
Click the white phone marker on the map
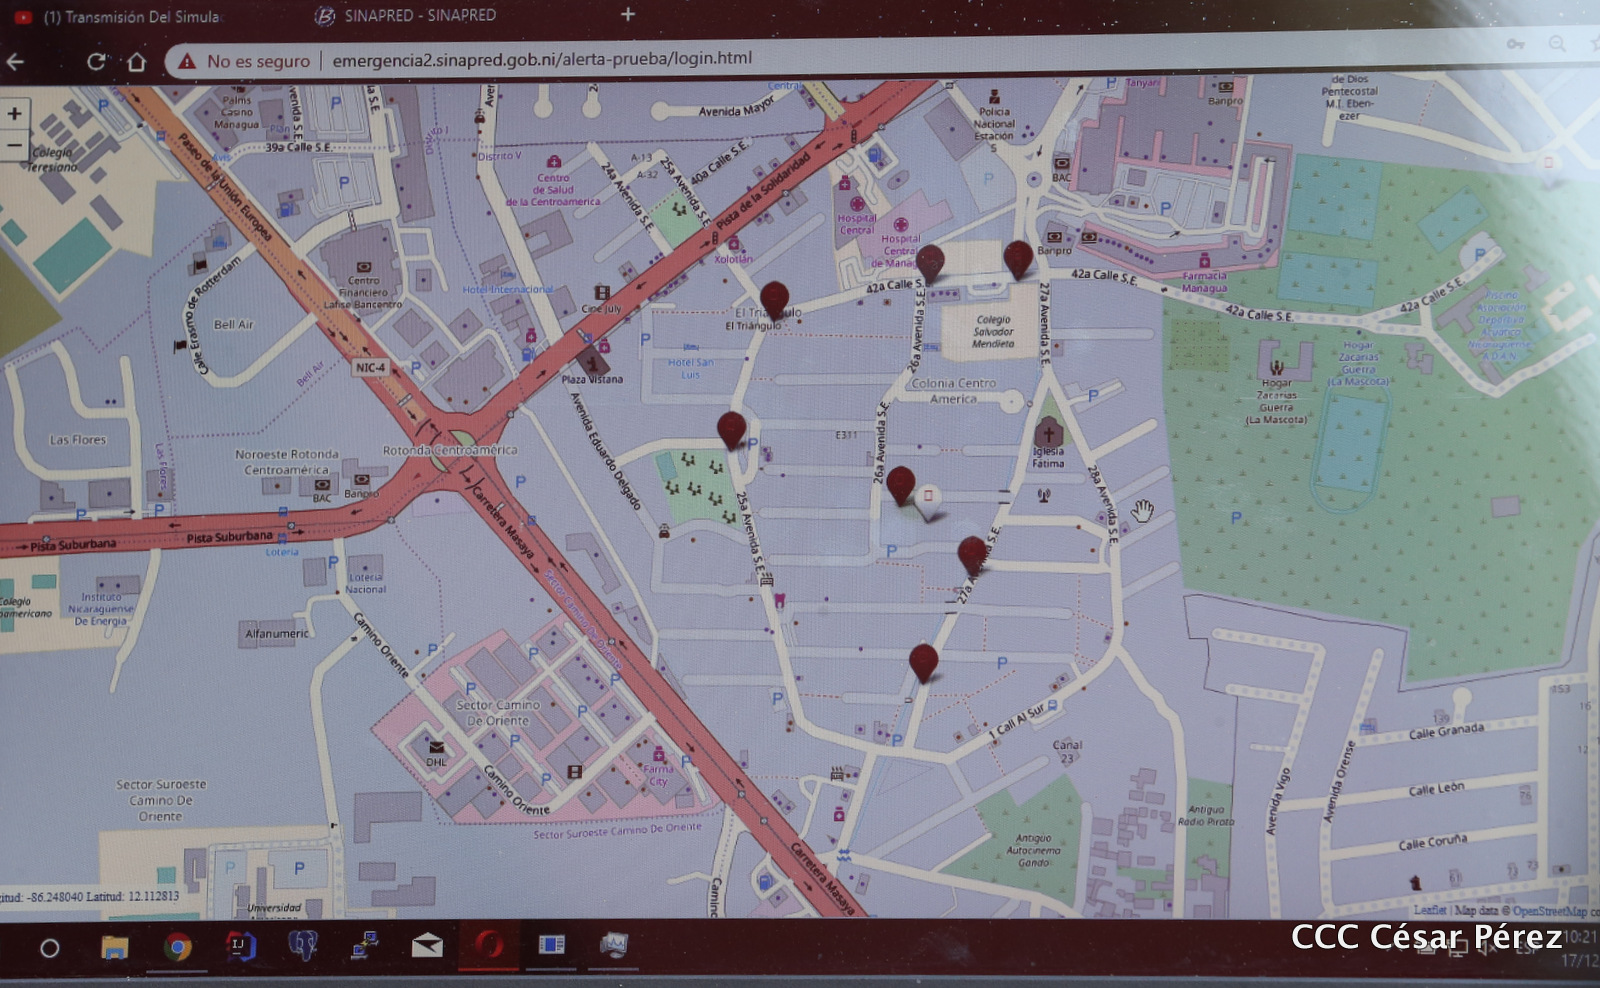928,501
